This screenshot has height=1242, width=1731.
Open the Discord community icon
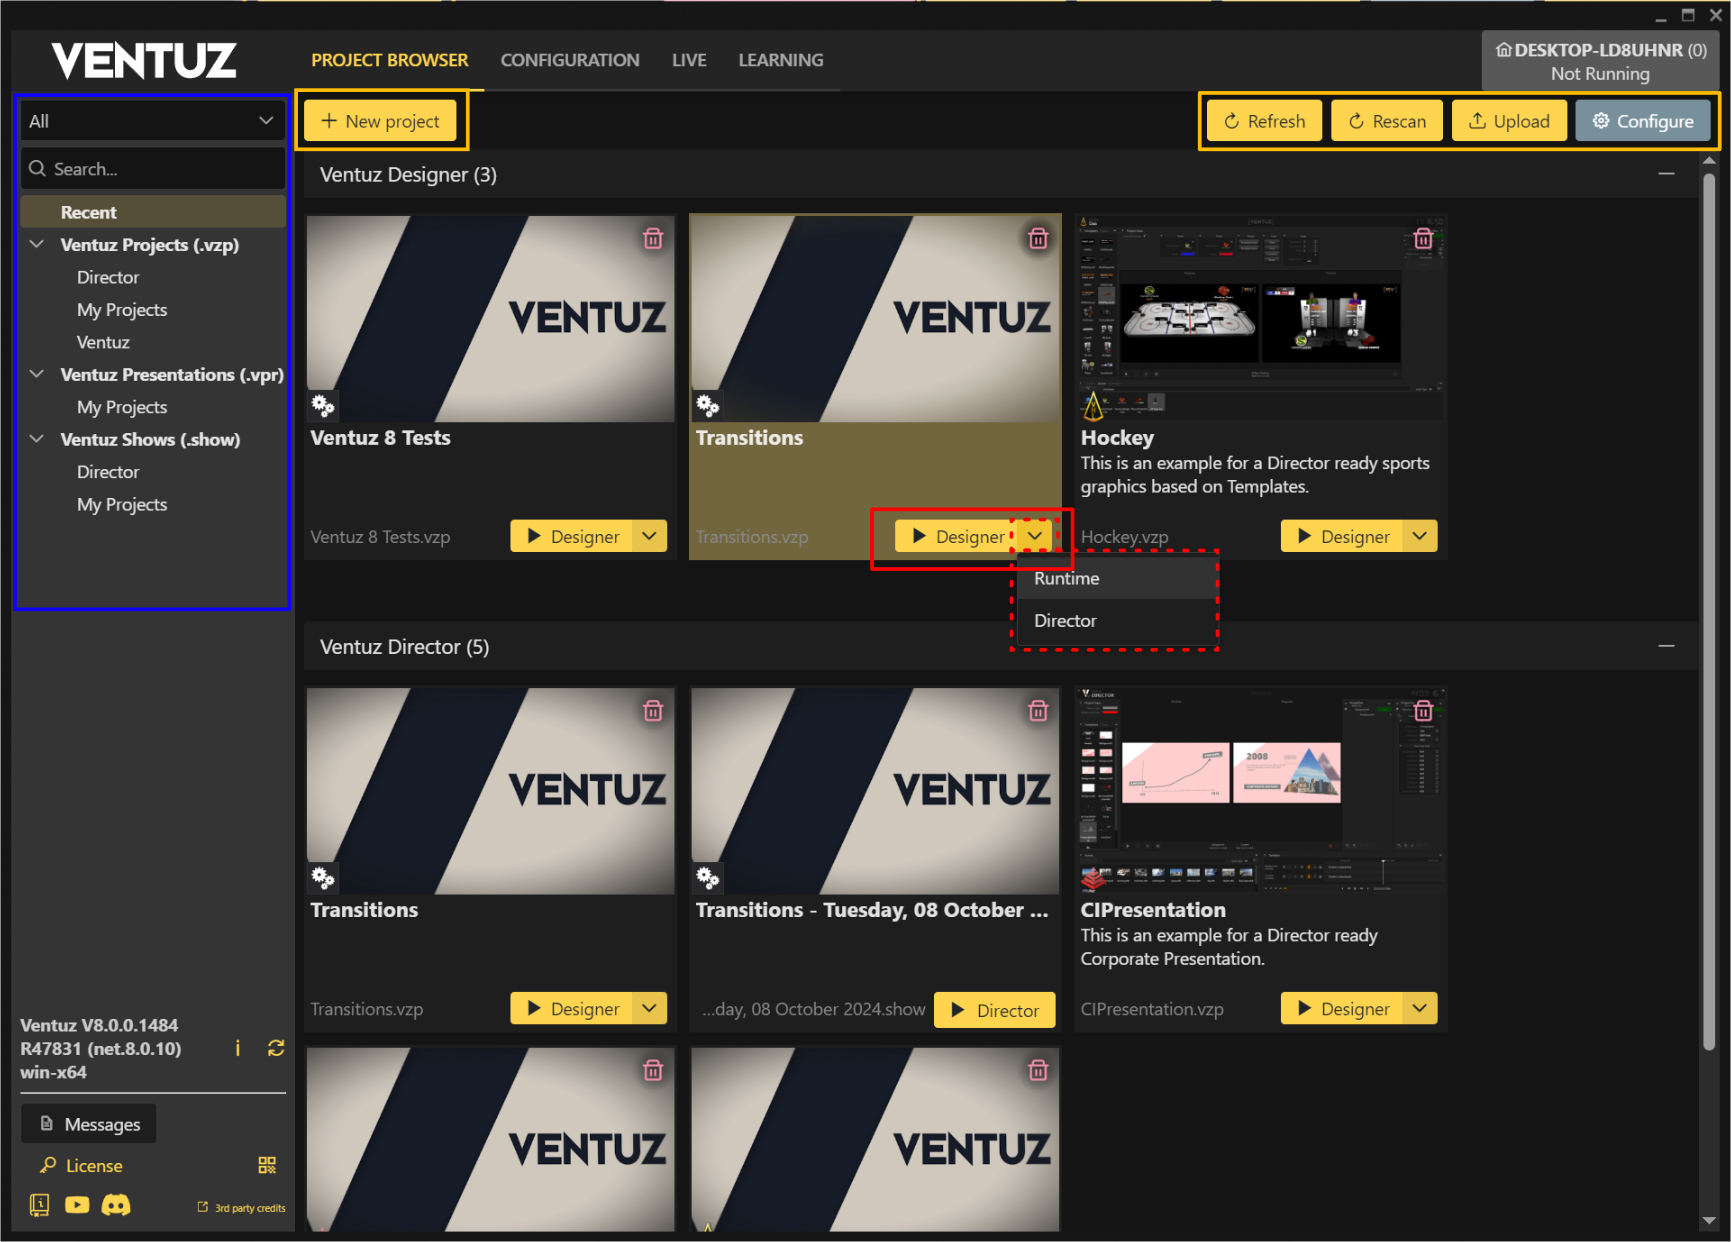point(116,1205)
